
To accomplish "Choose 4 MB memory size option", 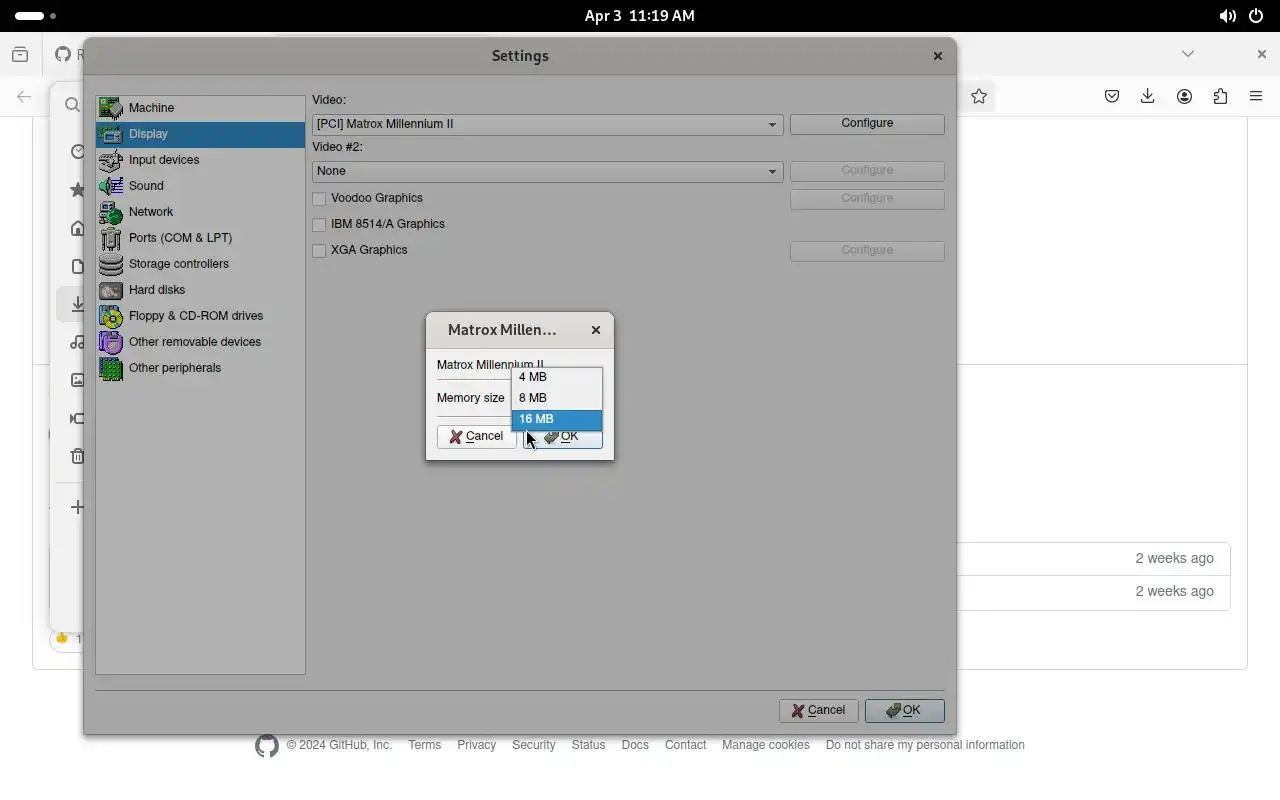I will tap(557, 377).
